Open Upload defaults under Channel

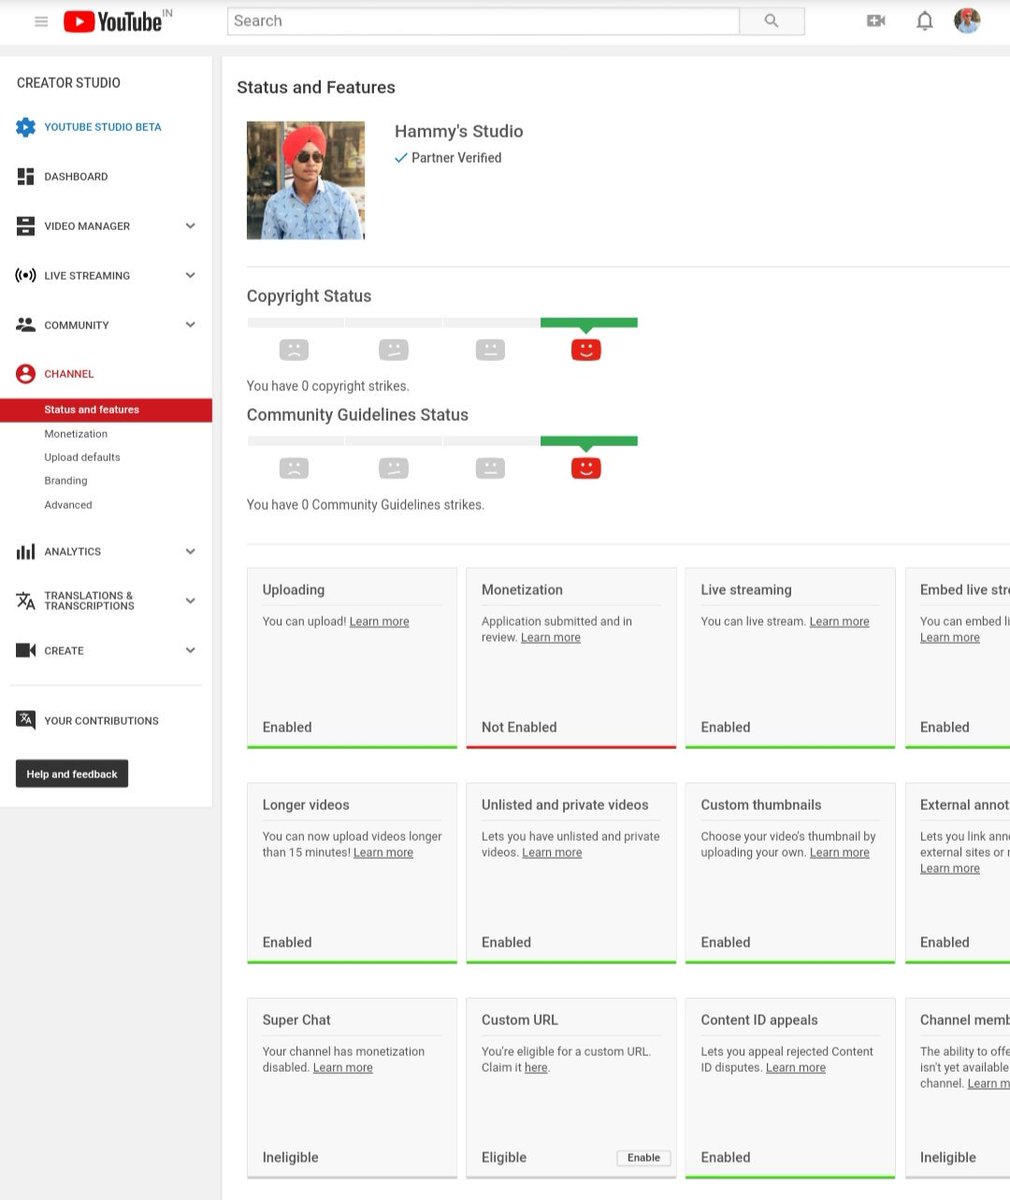[x=82, y=457]
